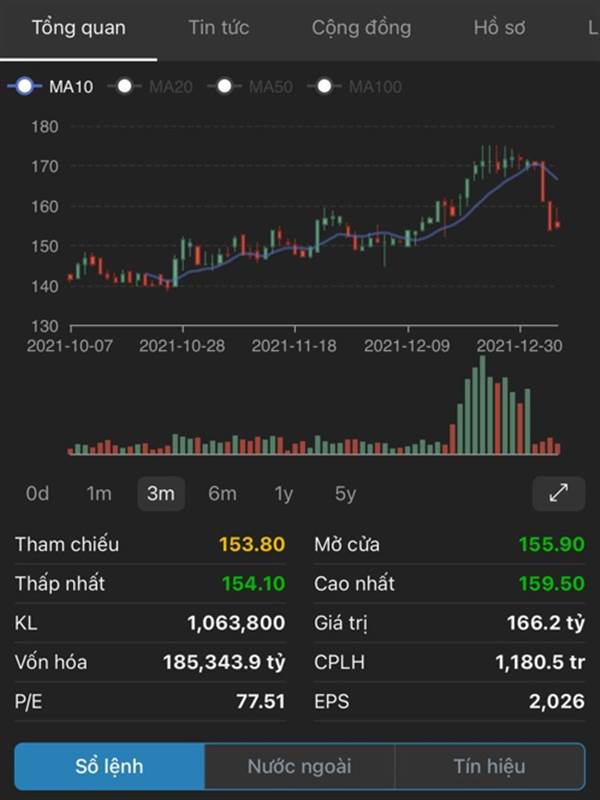The height and width of the screenshot is (800, 600).
Task: Tap the 160 price axis label
Action: coord(45,207)
